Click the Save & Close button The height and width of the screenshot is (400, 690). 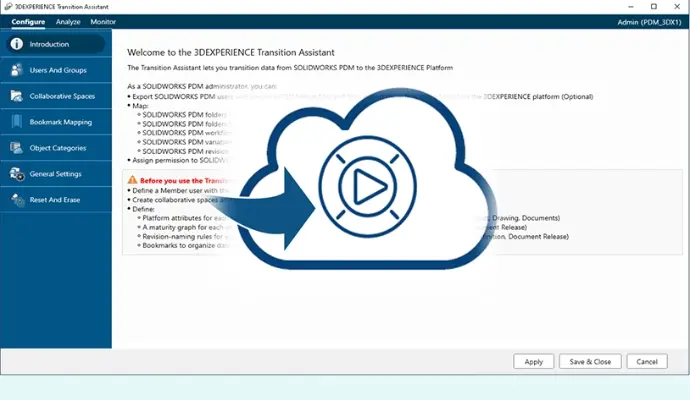pos(590,361)
